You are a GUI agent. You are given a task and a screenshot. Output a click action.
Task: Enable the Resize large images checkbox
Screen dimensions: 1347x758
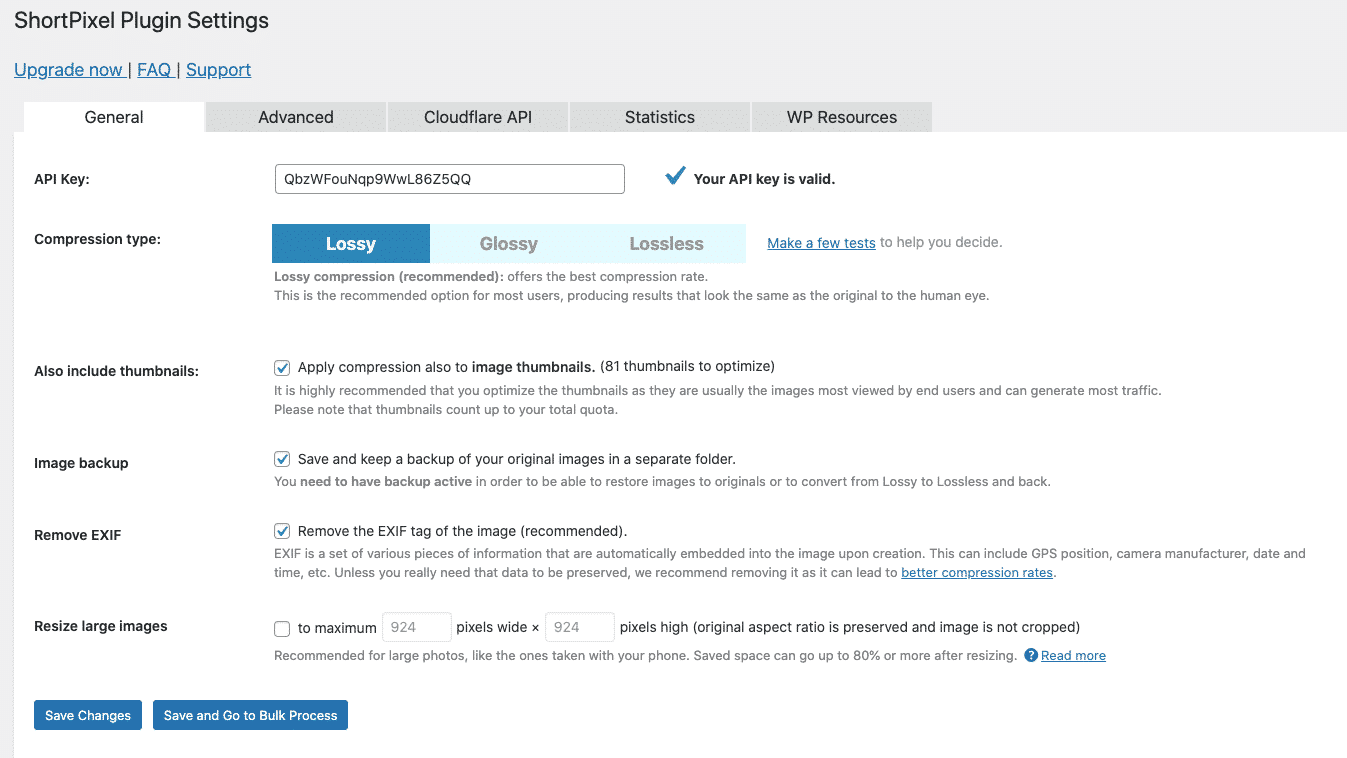tap(282, 629)
